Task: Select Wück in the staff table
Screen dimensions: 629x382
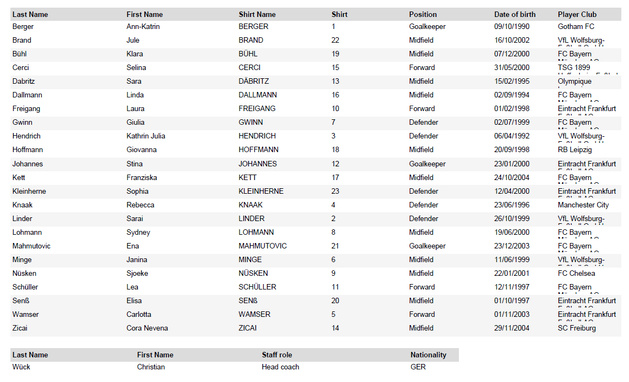Action: click(x=21, y=367)
